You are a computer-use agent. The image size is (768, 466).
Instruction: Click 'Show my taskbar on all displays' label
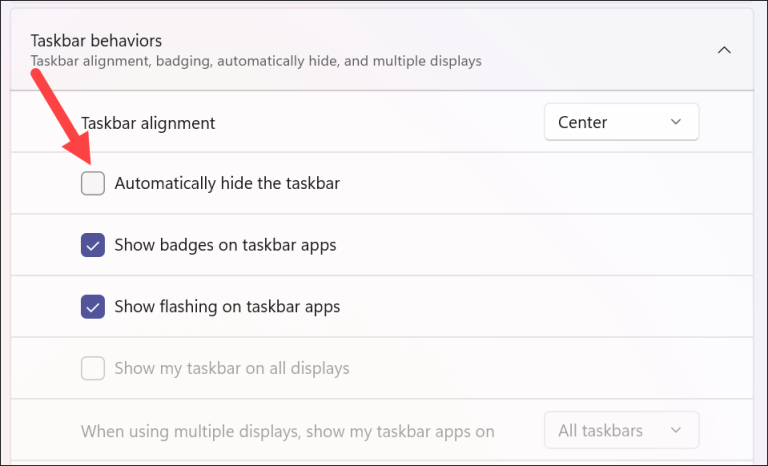232,368
